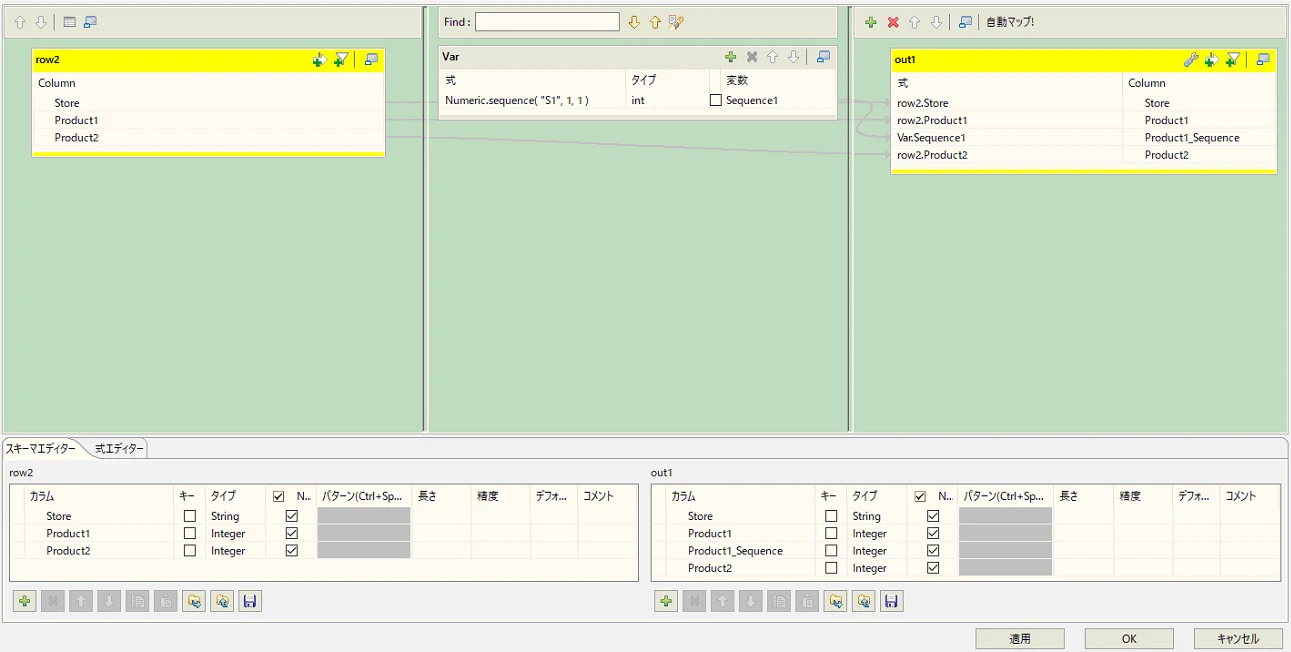Select row2.Product2 expression in out1 table
The height and width of the screenshot is (652, 1291).
click(932, 155)
